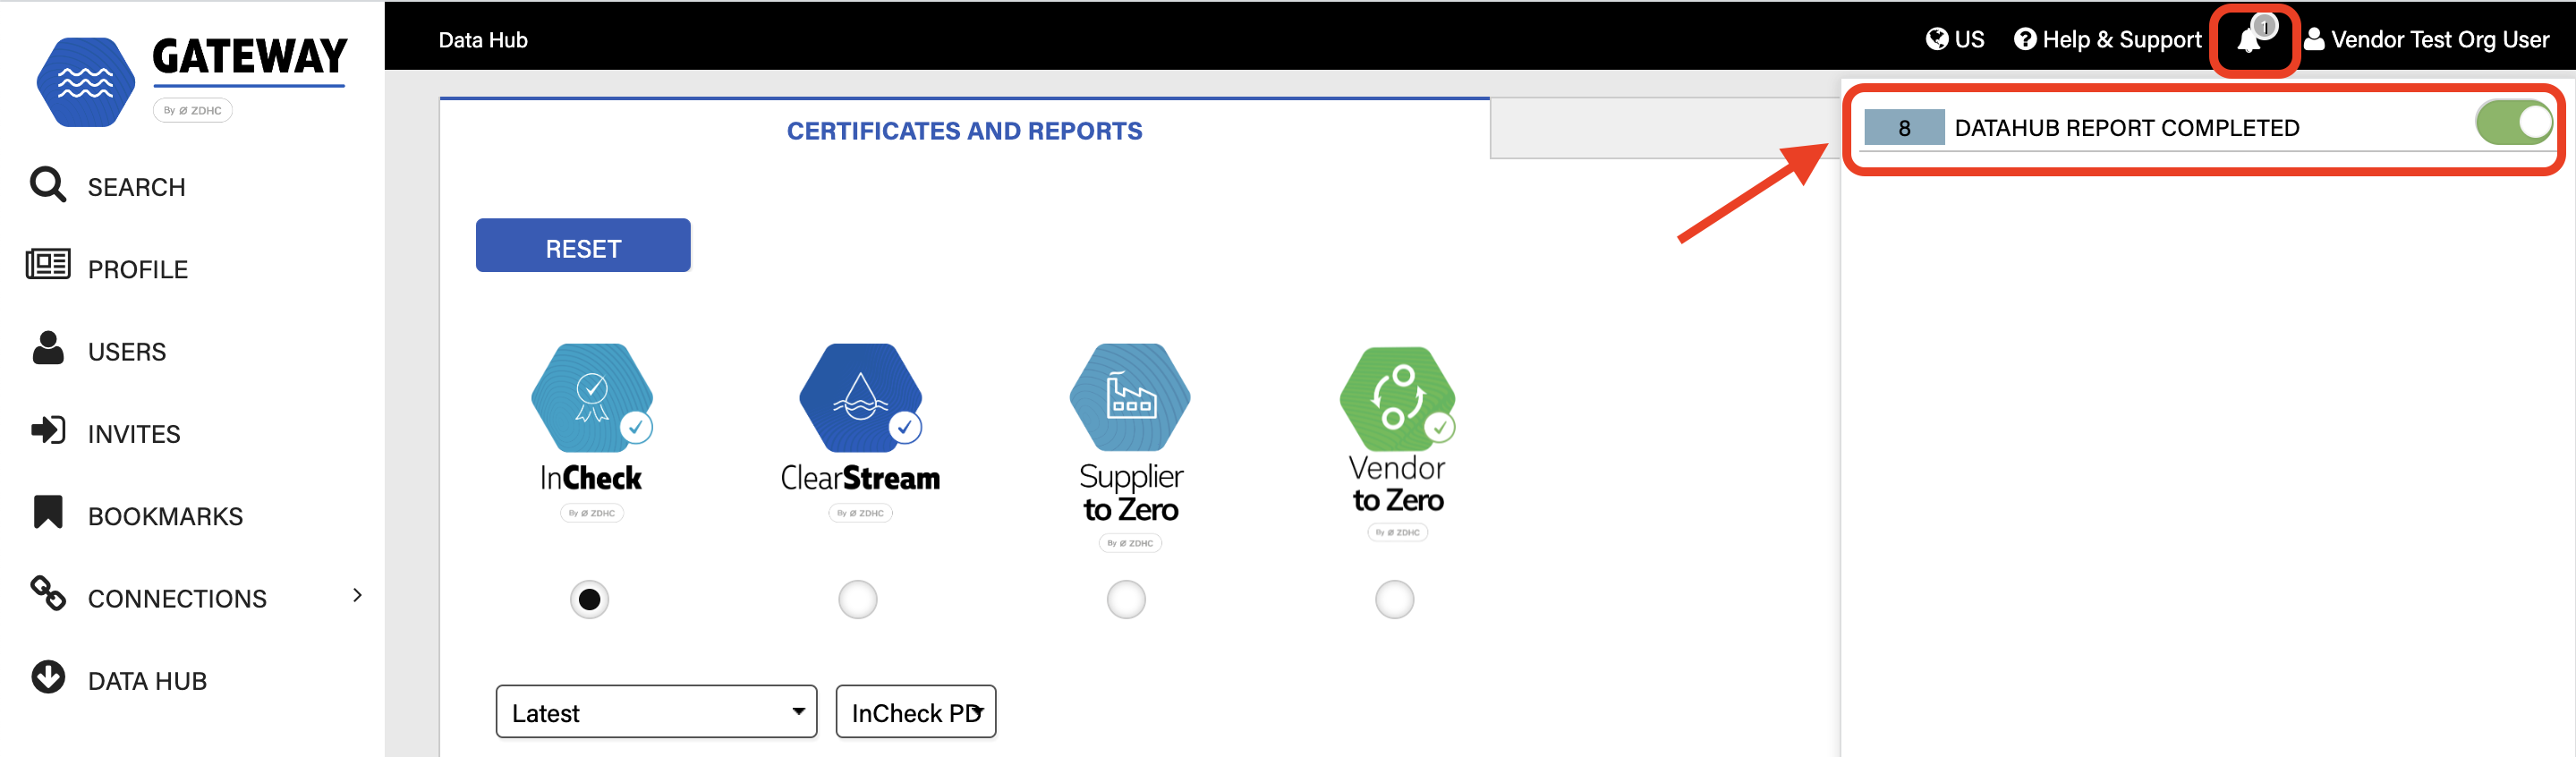The image size is (2576, 757).
Task: Open USERS in the sidebar
Action: 127,352
